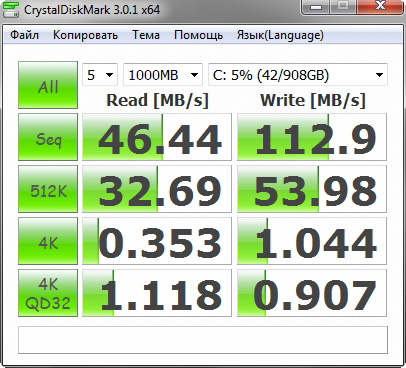Run all benchmarks with the All button
This screenshot has height=368, width=406.
pos(48,85)
